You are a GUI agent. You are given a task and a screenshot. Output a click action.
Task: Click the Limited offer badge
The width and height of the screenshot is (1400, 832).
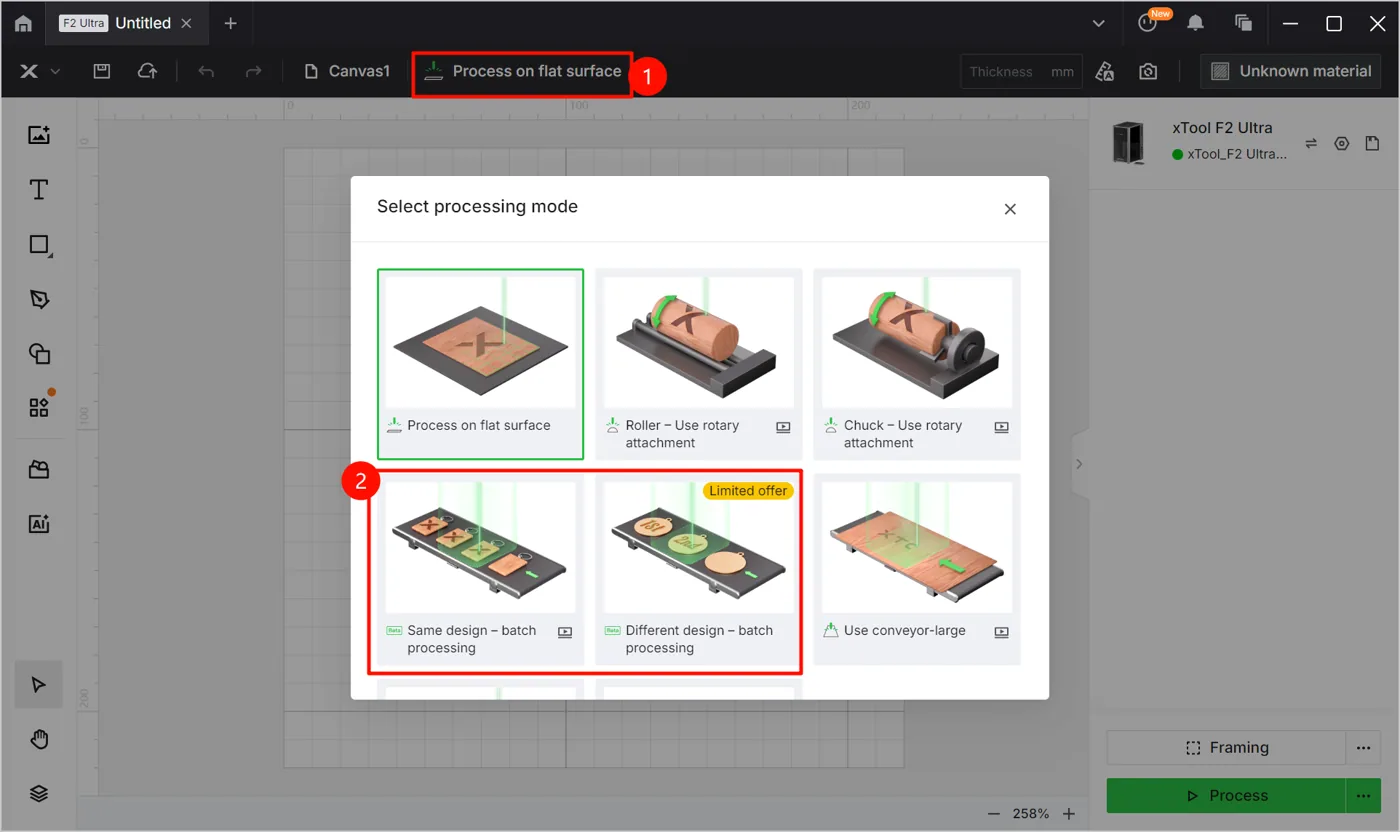point(748,490)
